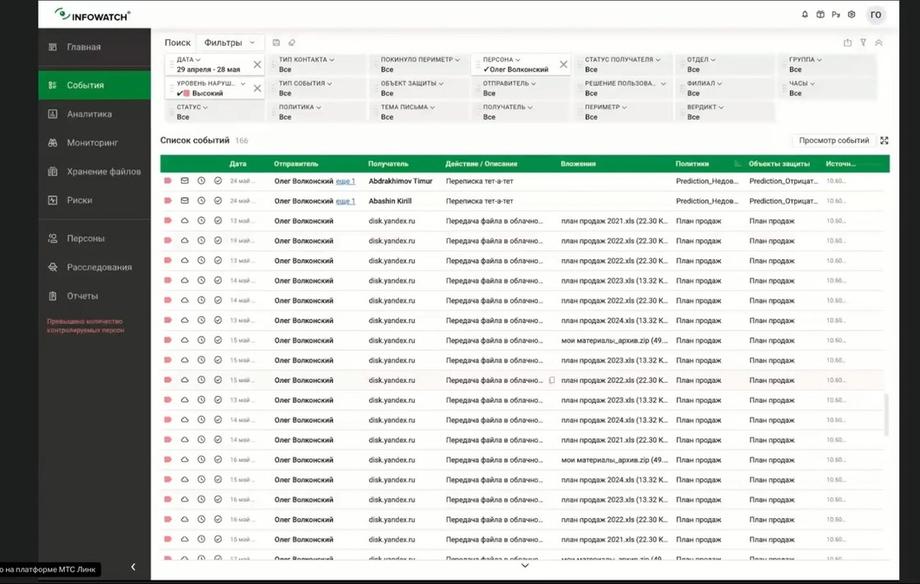Screen dimensions: 920x584
Task: Click save filter icon next to Фильтры
Action: 276,42
